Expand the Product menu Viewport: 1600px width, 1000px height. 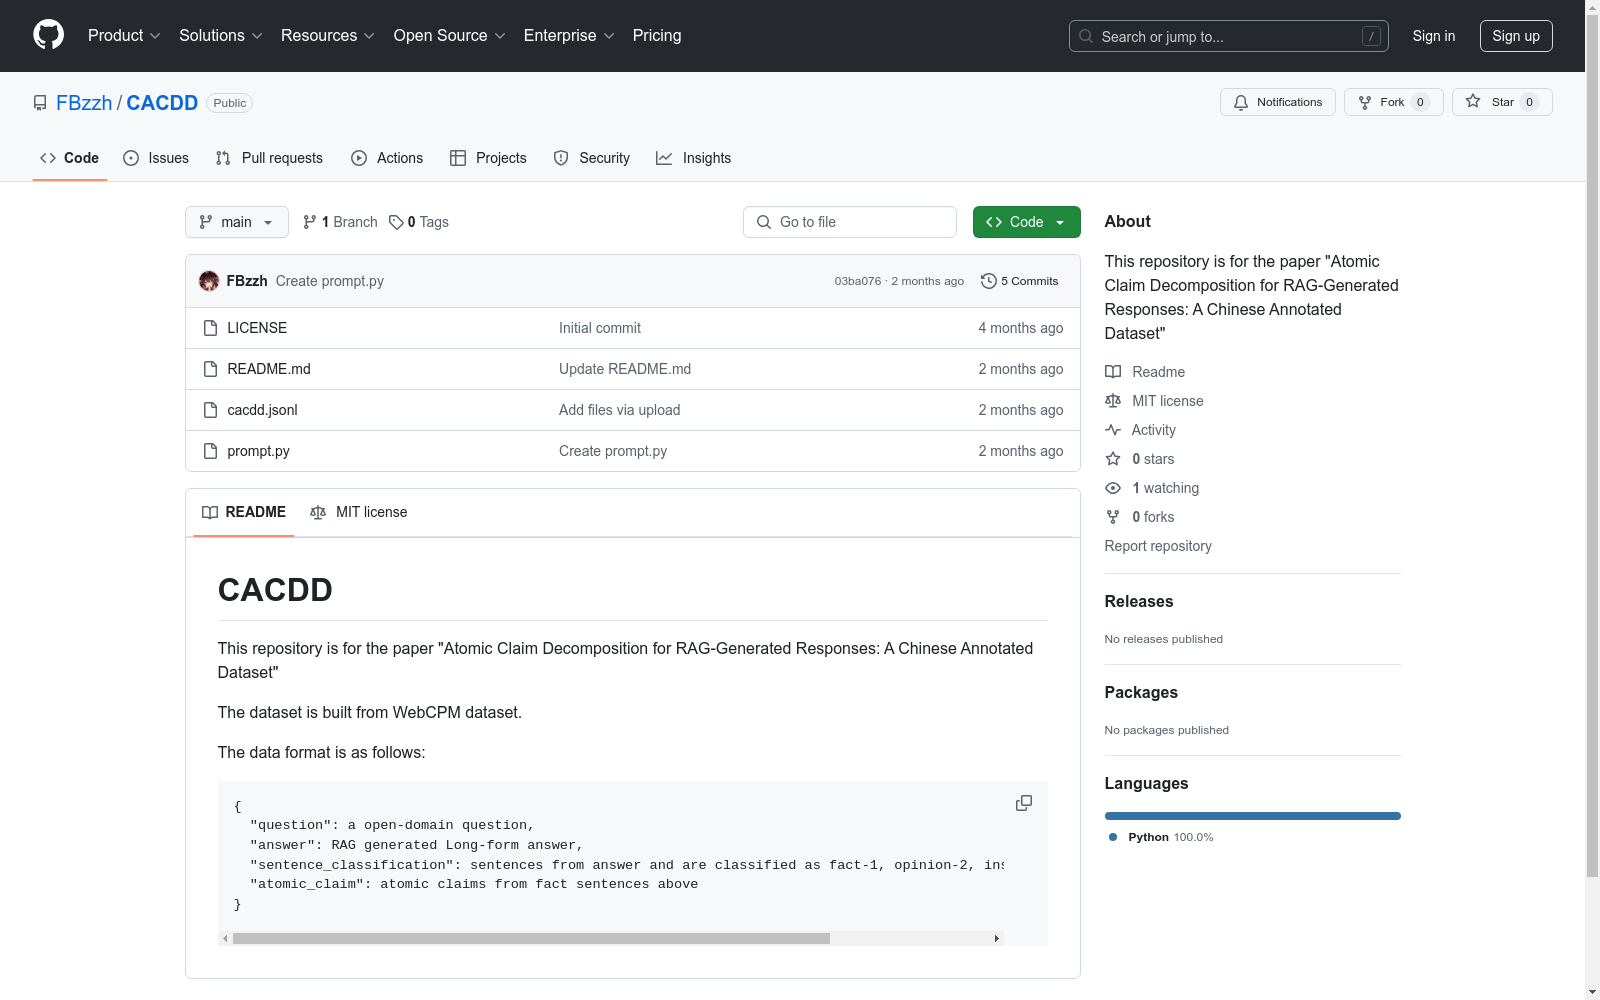tap(124, 36)
